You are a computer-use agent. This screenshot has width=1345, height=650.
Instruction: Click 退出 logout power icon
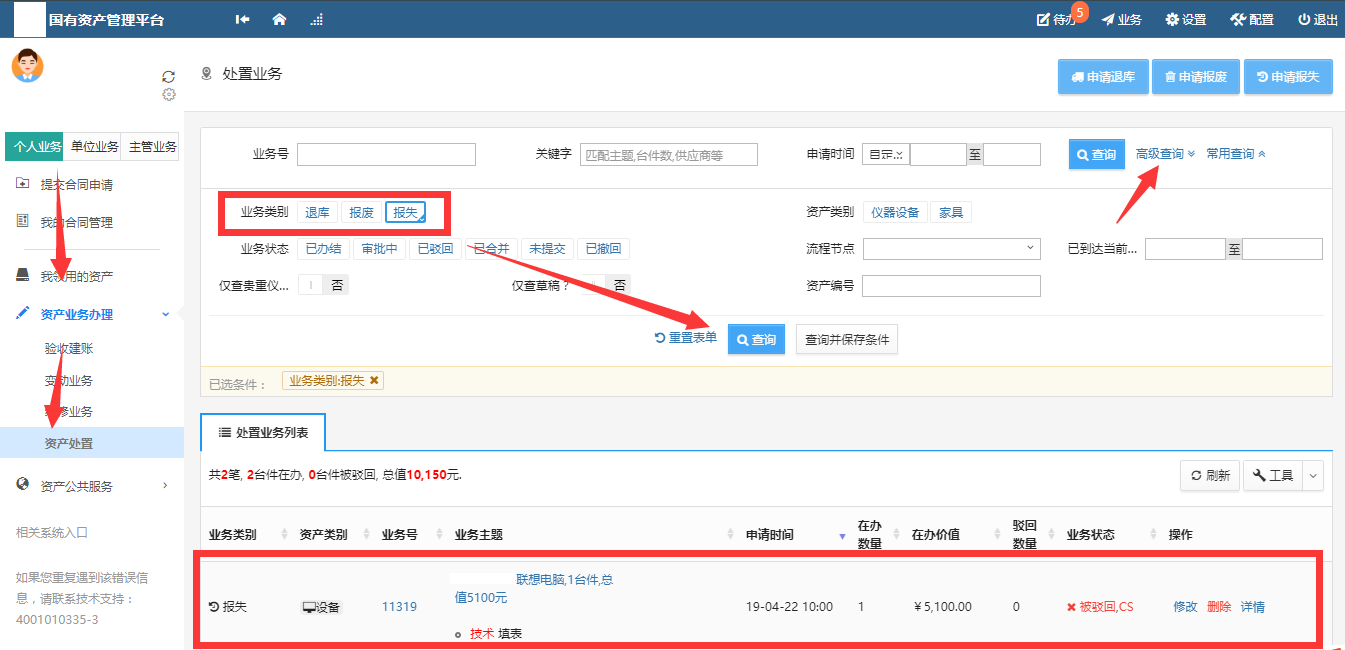1317,19
